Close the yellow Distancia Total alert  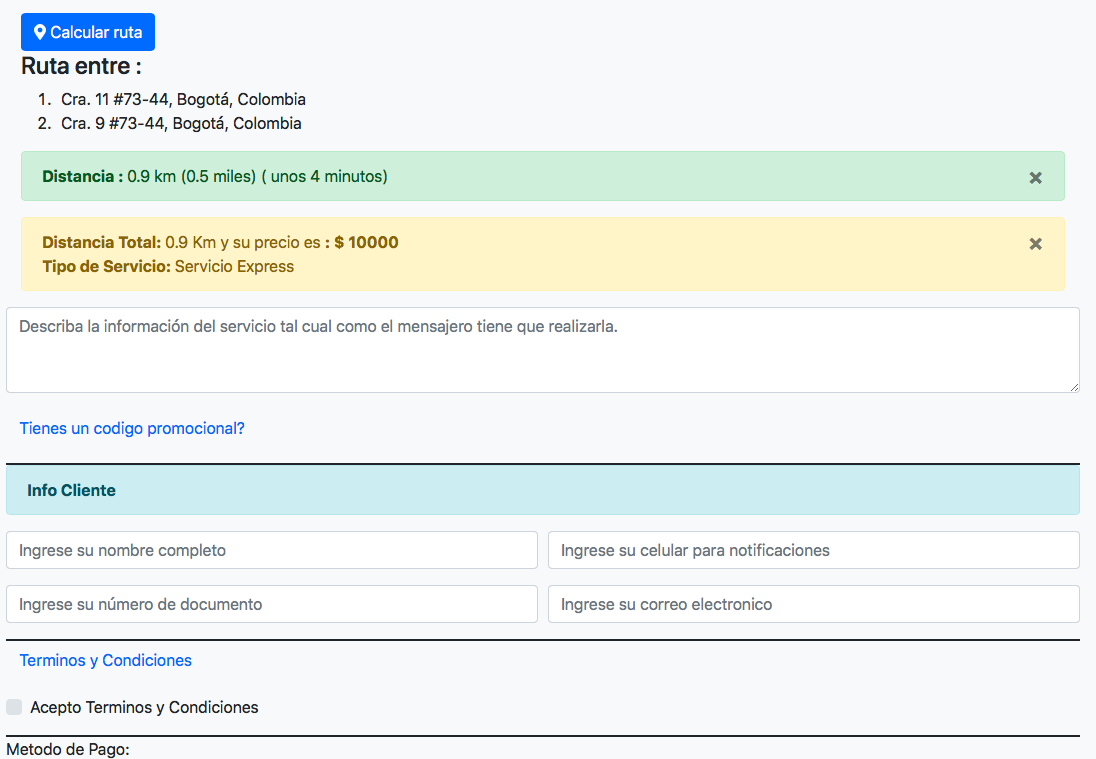(x=1035, y=243)
